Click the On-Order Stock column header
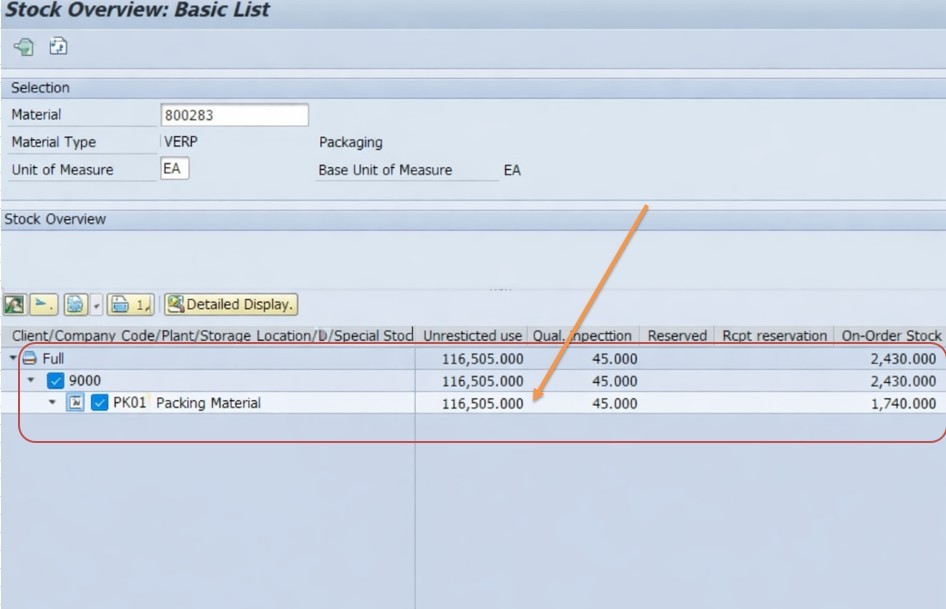The height and width of the screenshot is (609, 946). (x=890, y=336)
